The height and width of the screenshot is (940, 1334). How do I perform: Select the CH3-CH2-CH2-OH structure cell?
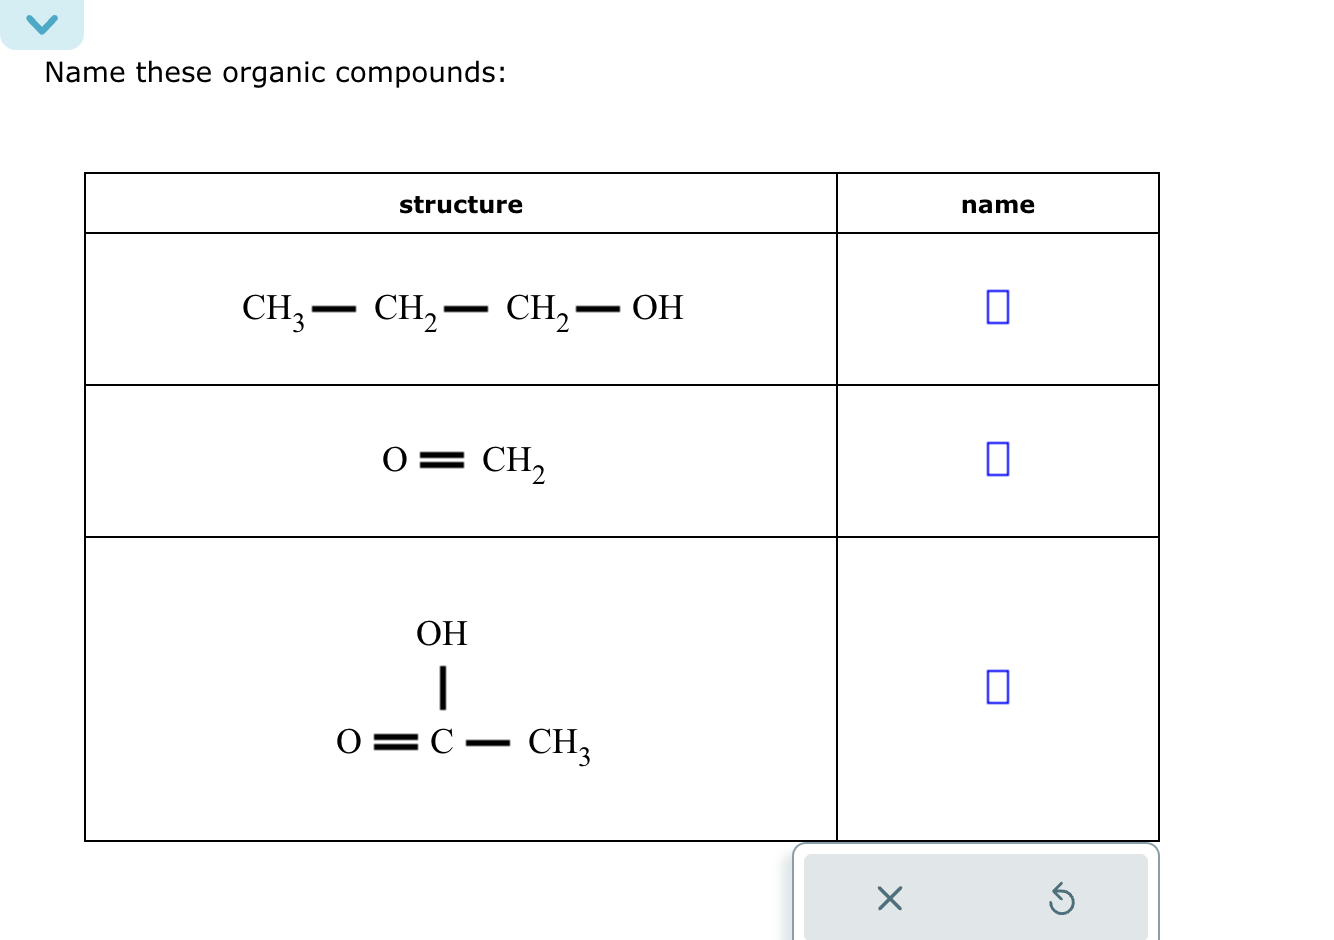pyautogui.click(x=461, y=308)
